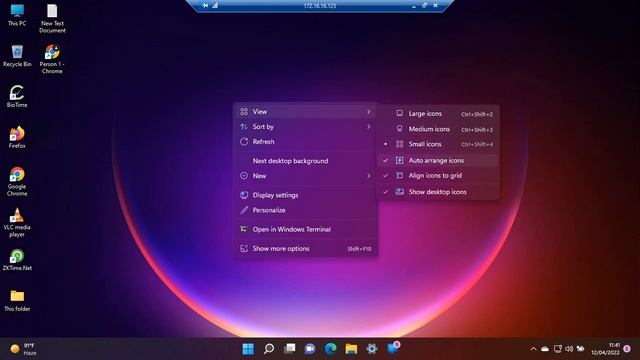
Task: Open network status tray icon
Action: pos(558,349)
